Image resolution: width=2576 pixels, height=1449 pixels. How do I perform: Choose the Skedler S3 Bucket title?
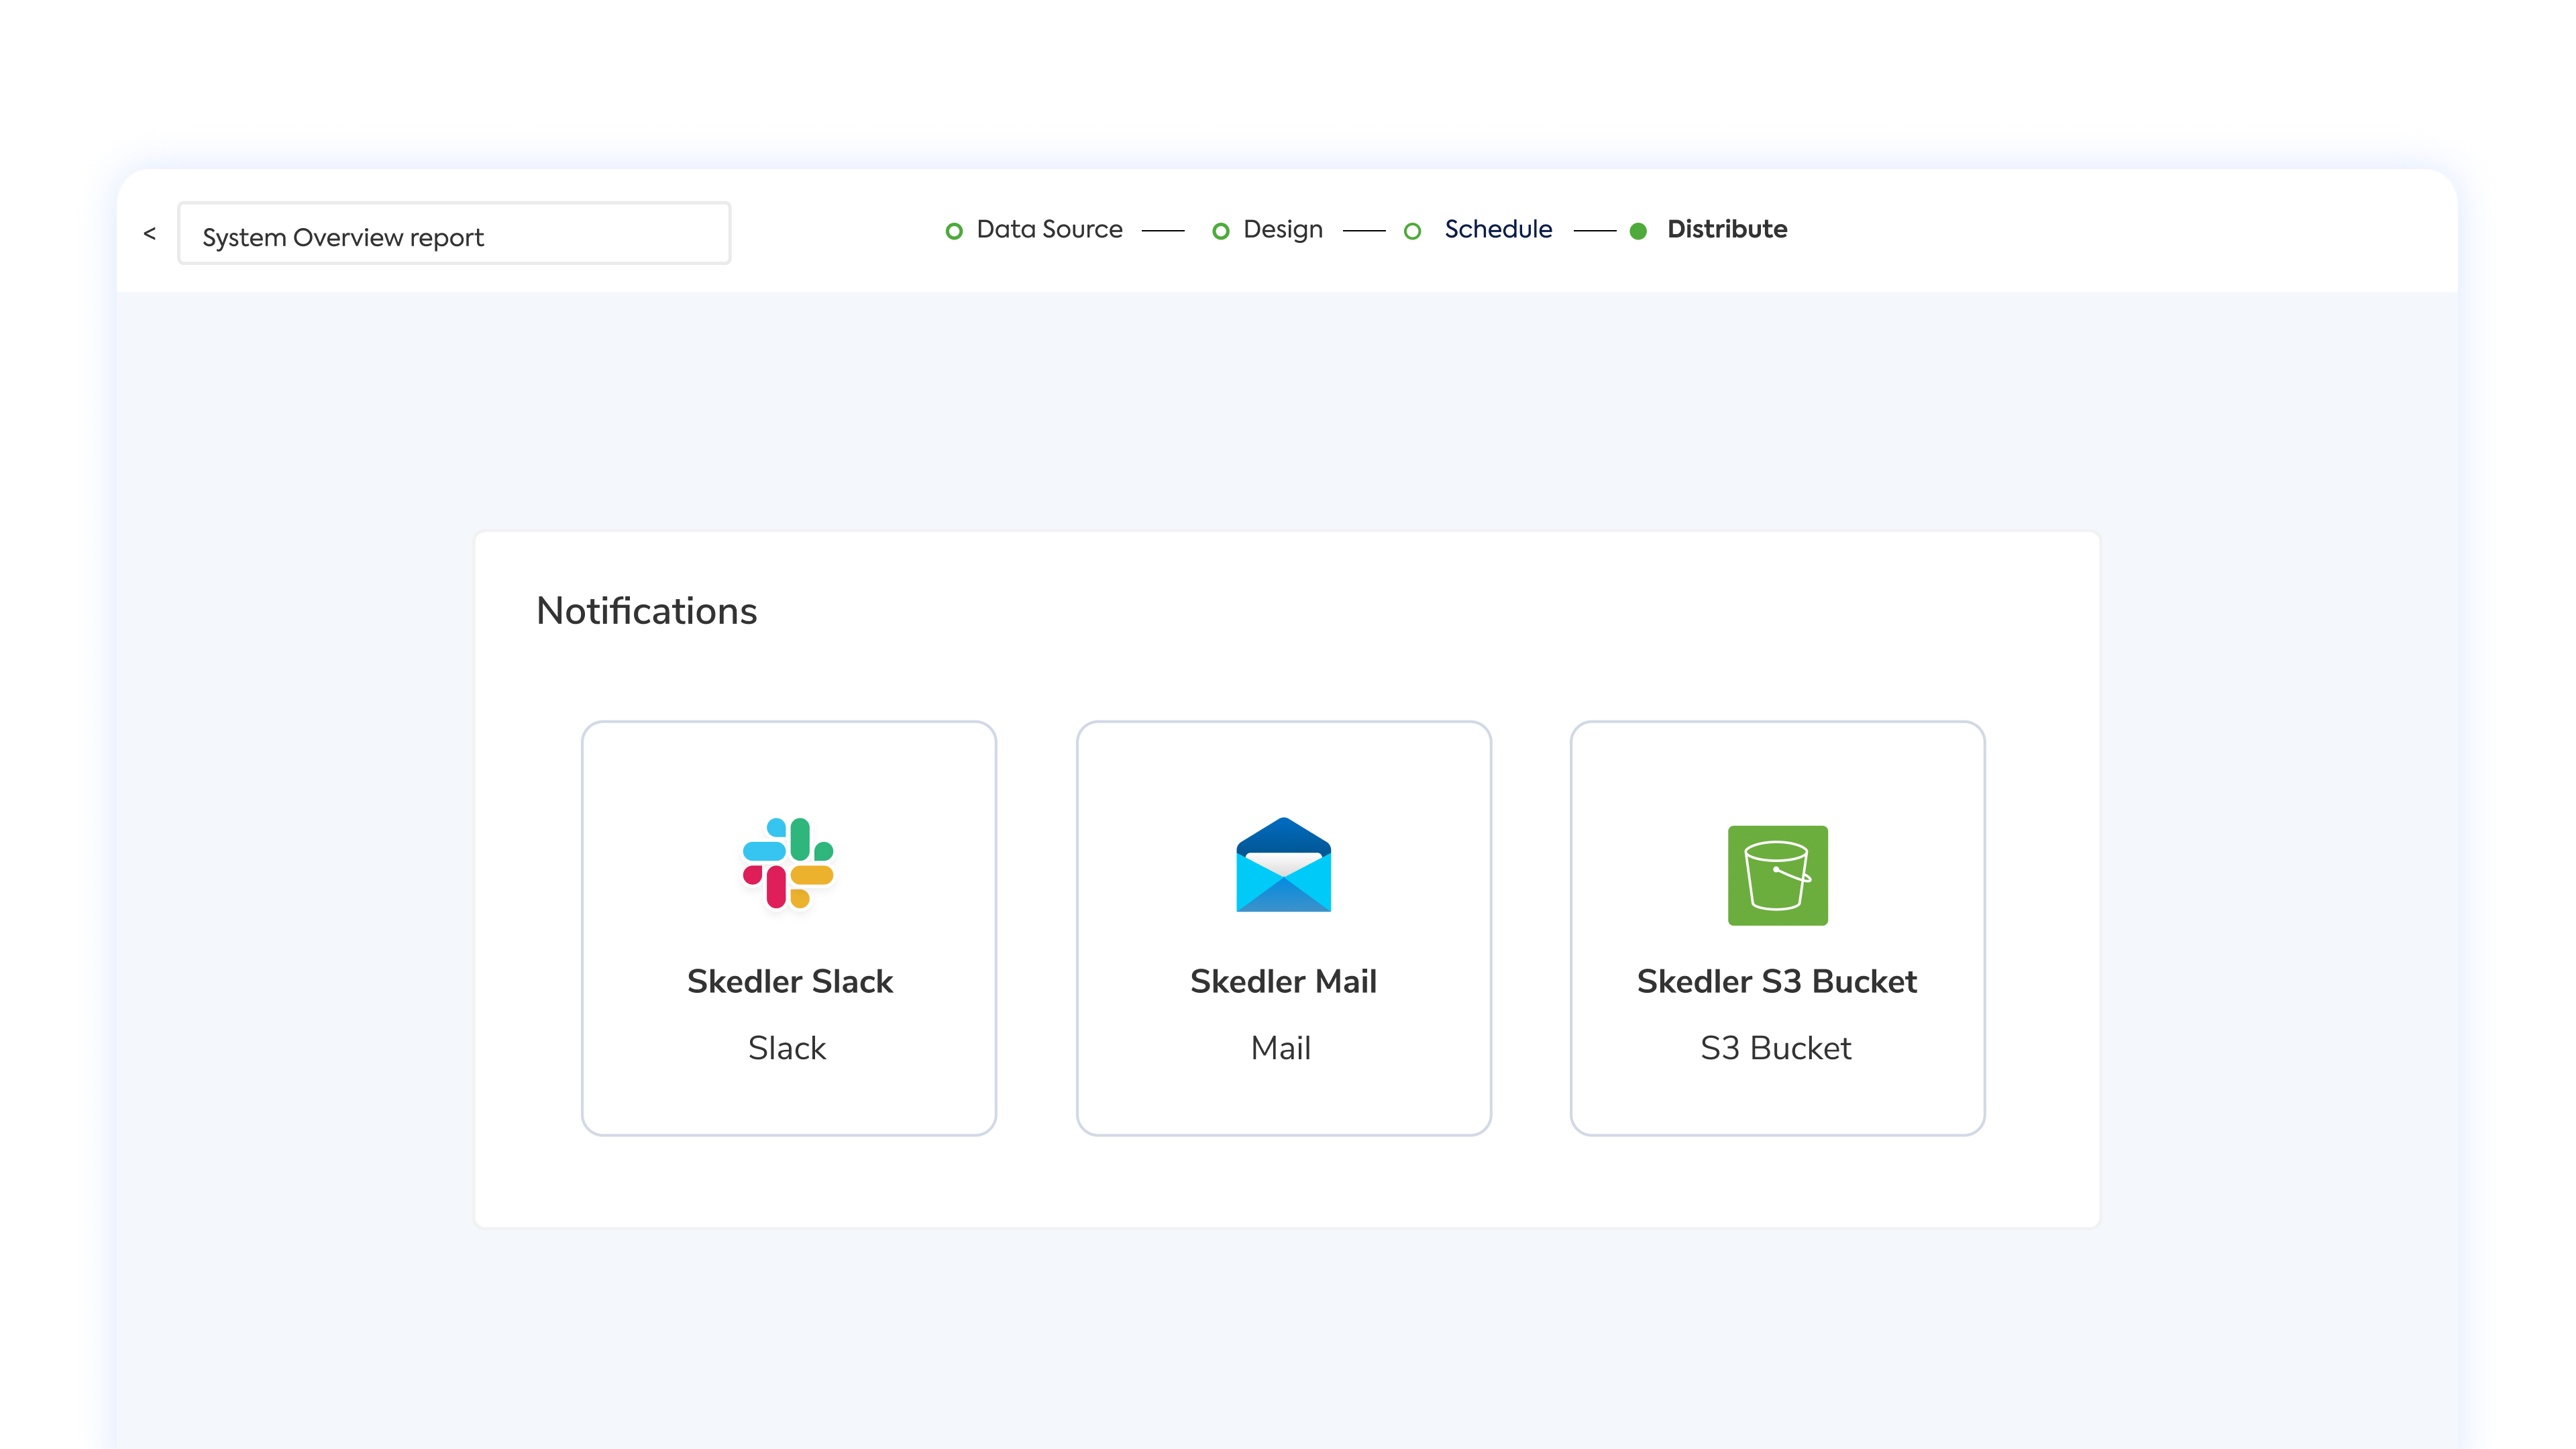click(x=1777, y=981)
